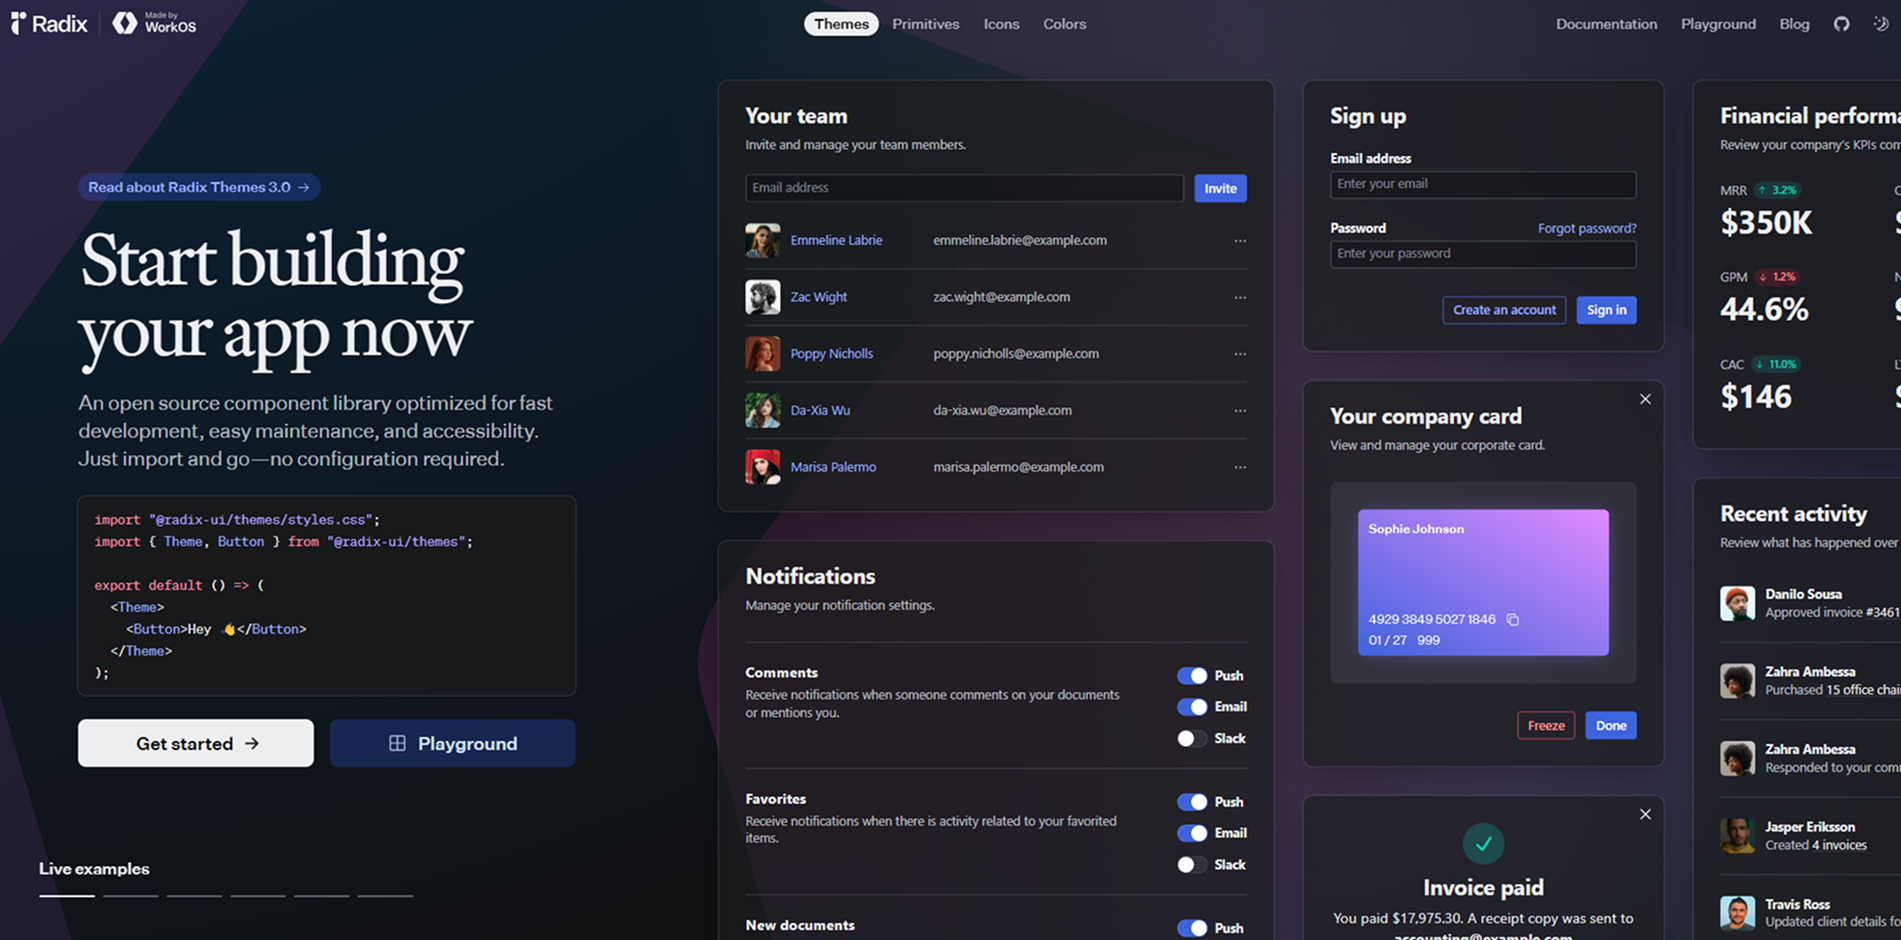Click the green Invoice paid checkmark icon
This screenshot has width=1901, height=940.
click(1483, 844)
